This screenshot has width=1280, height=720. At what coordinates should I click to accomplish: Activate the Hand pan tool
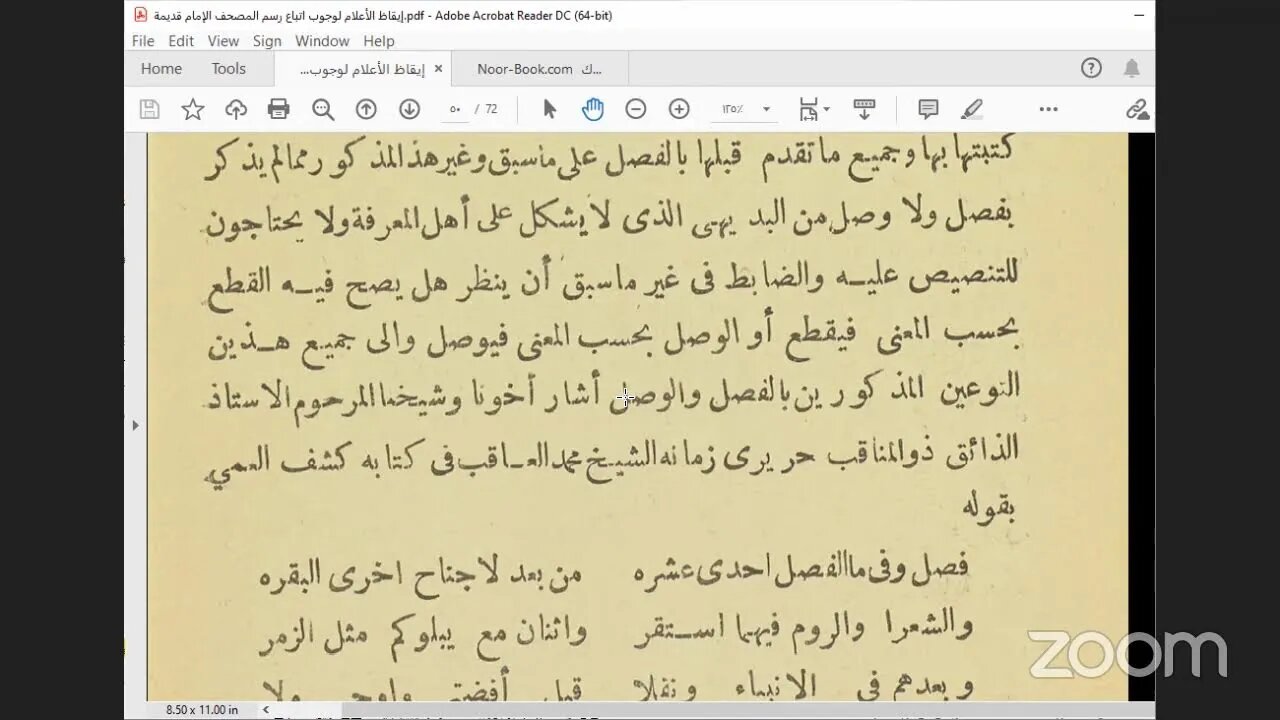pos(593,109)
